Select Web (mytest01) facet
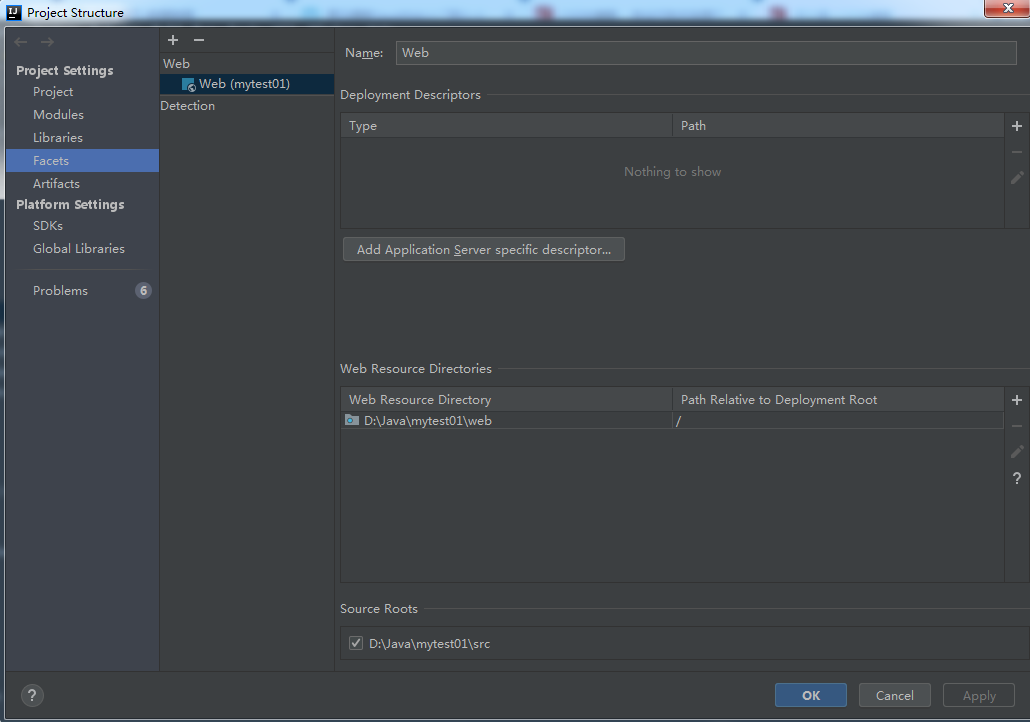The image size is (1030, 722). pyautogui.click(x=247, y=84)
